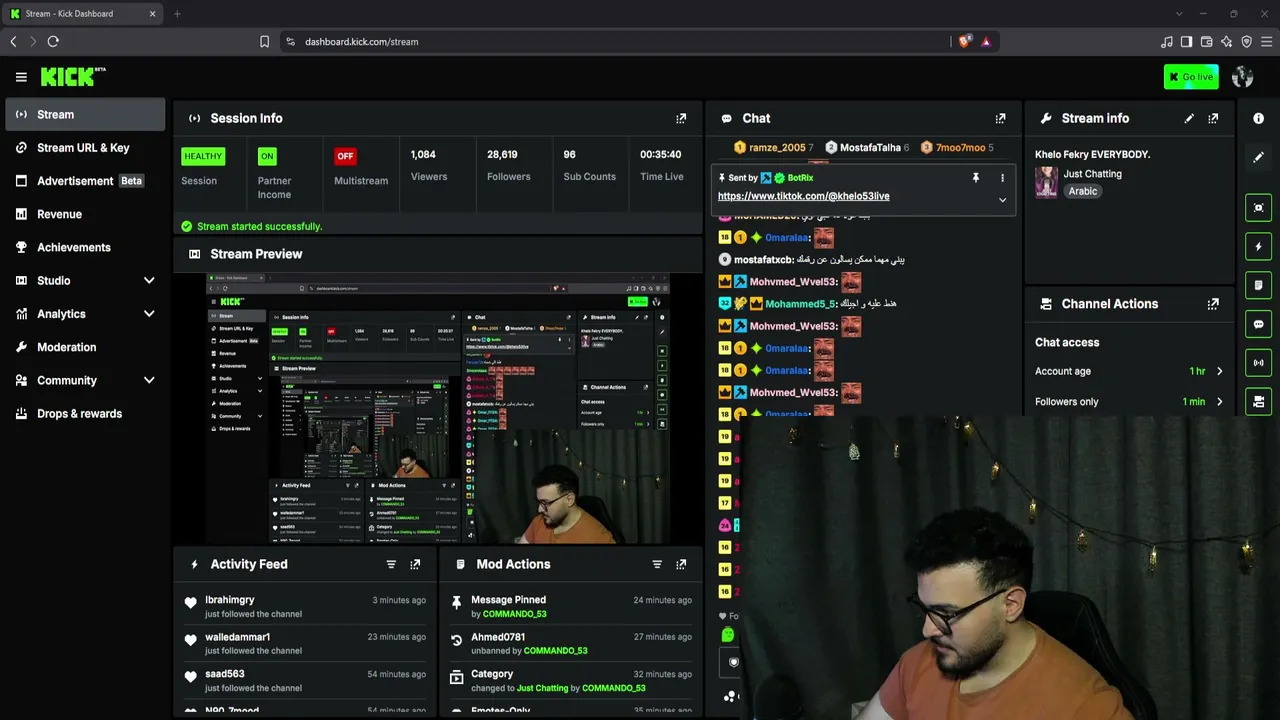The height and width of the screenshot is (720, 1280).
Task: Toggle Session Info widget in the right rail
Action: point(1259,362)
